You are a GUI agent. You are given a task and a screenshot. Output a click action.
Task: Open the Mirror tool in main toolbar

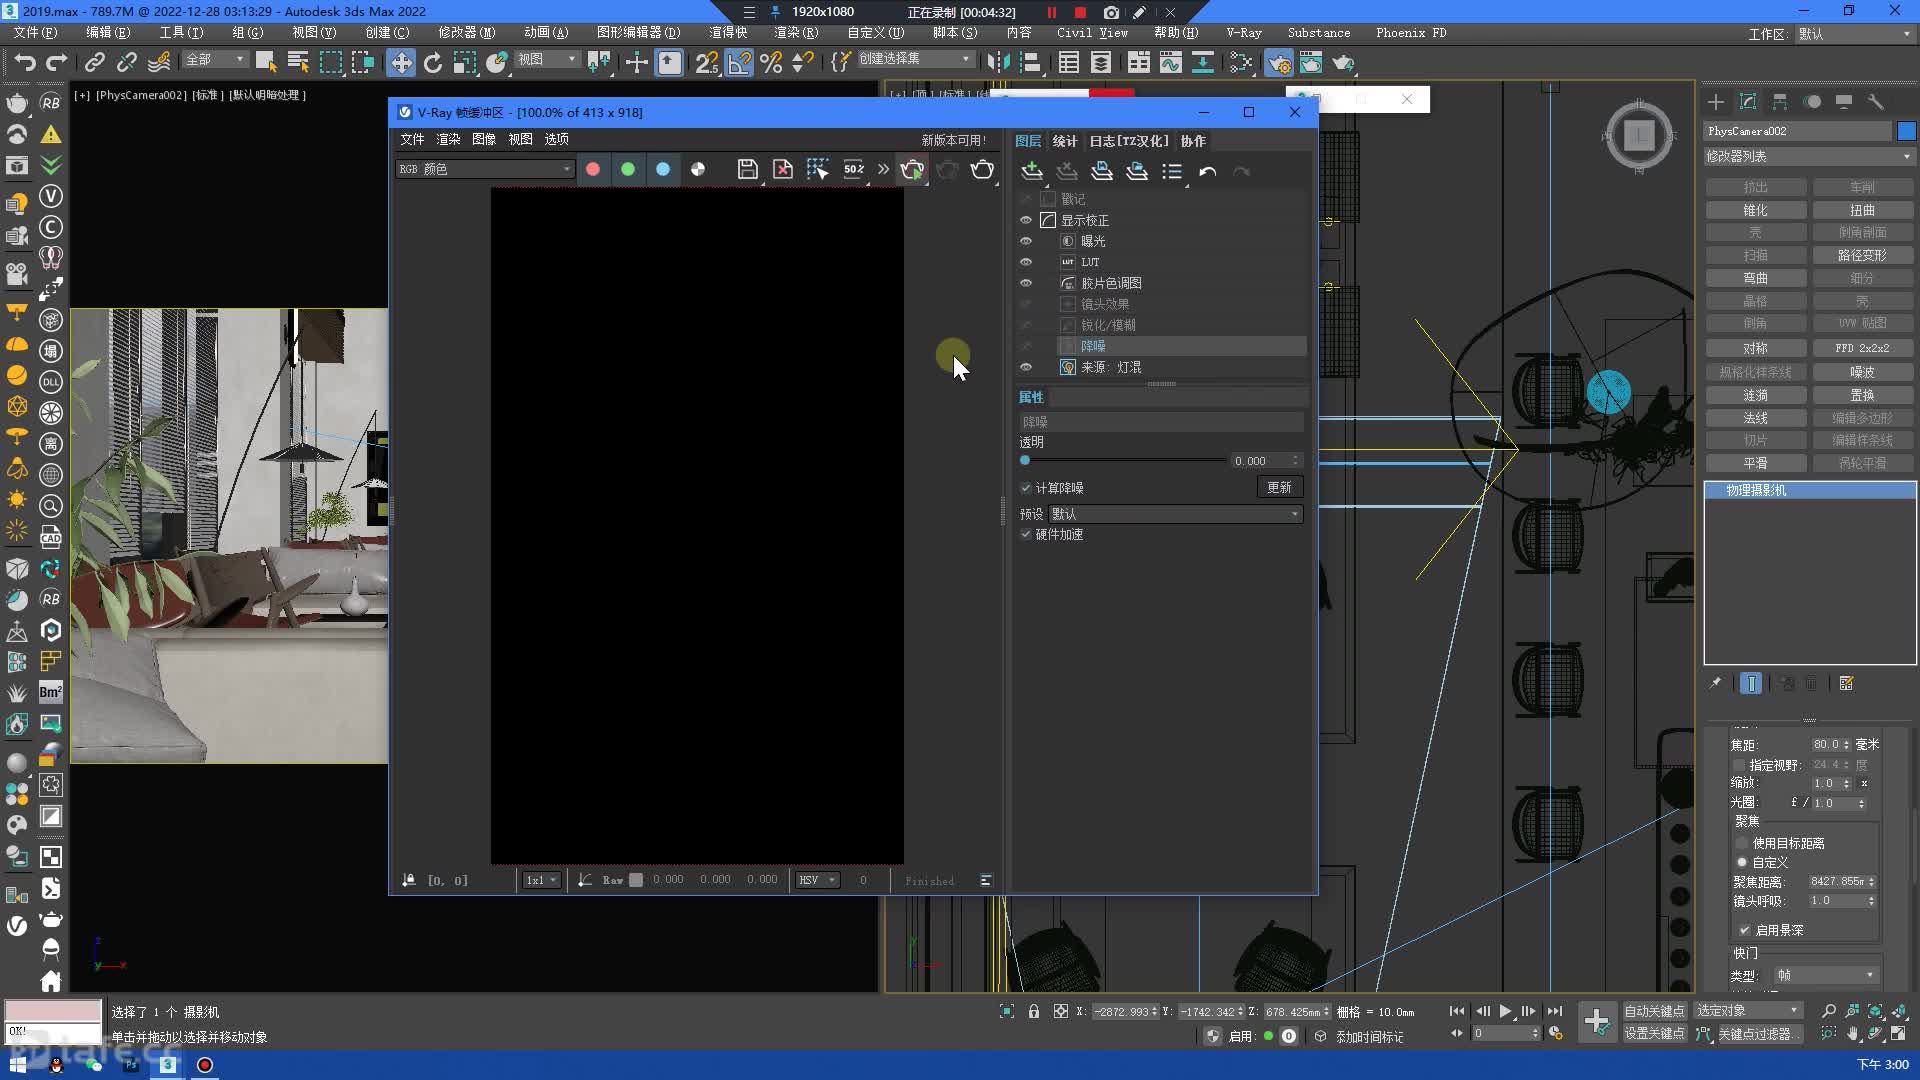(x=998, y=63)
